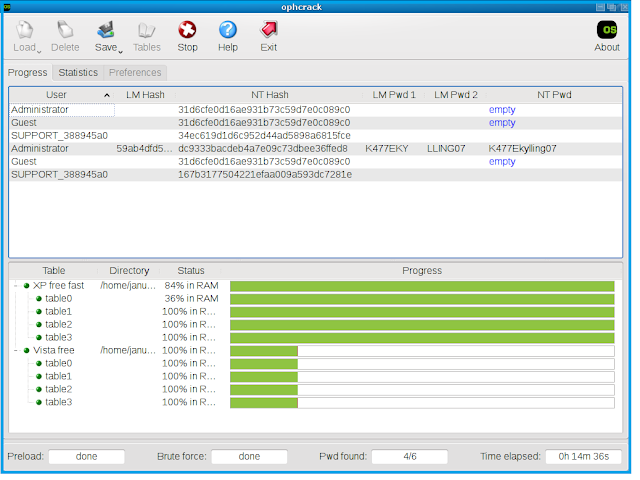
Task: Sort by the User column header
Action: [56, 95]
